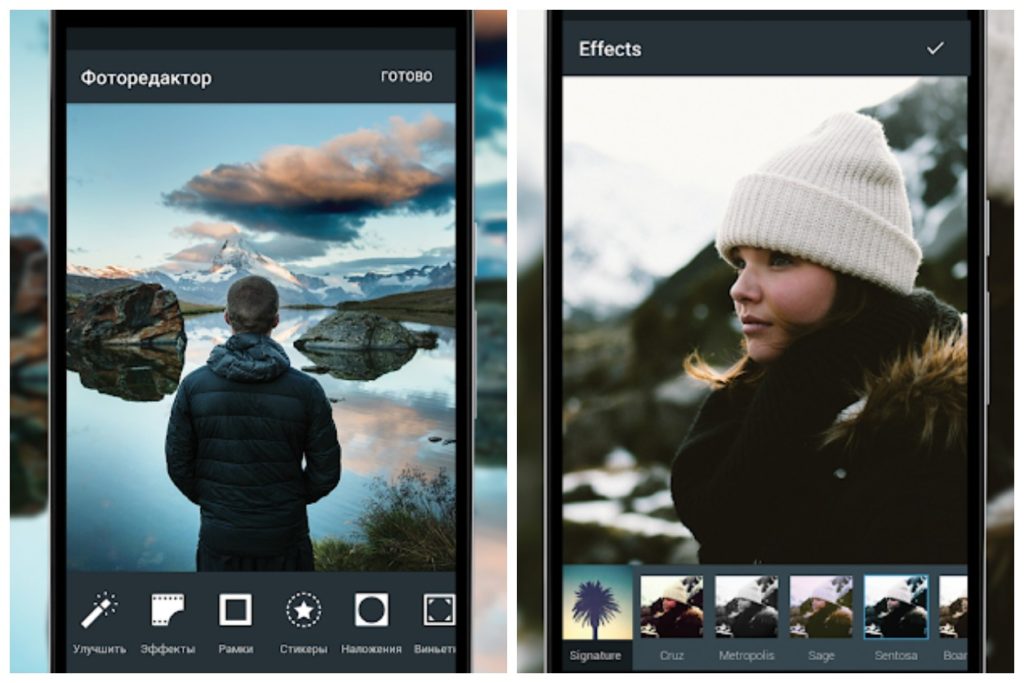Open the Эффекты film strip icon

[x=168, y=610]
